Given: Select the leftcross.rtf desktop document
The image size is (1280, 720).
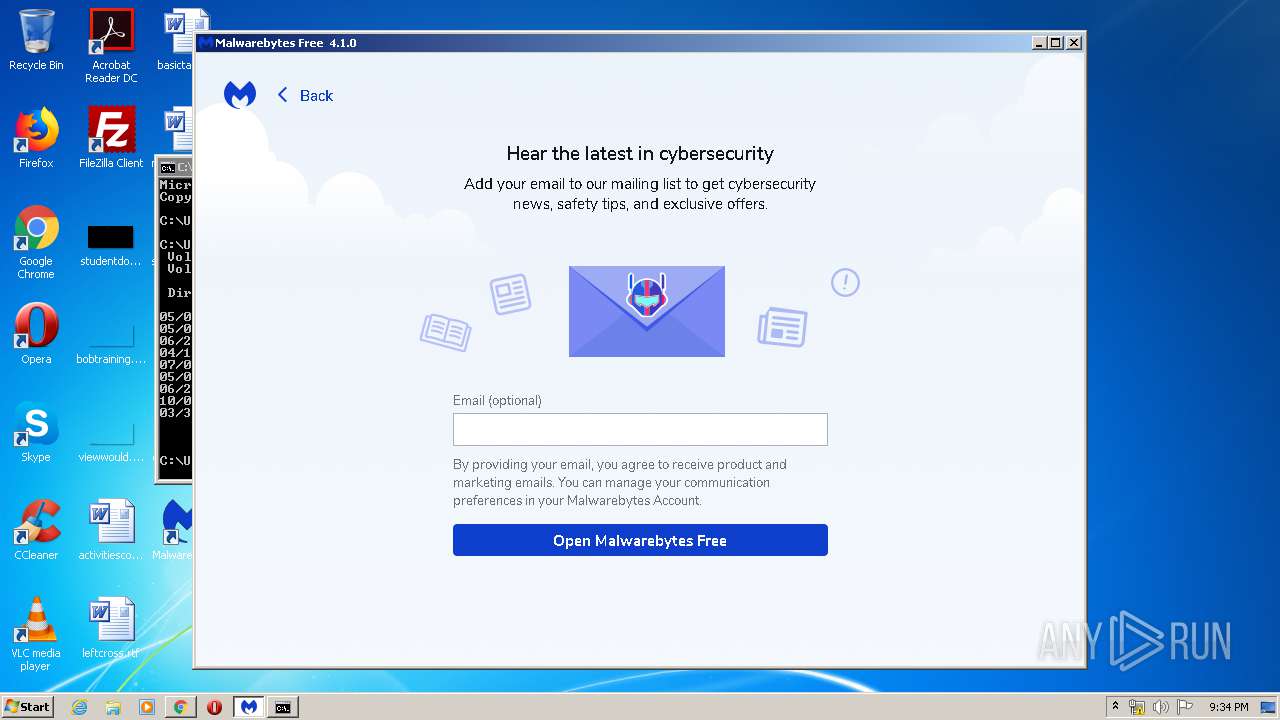Looking at the screenshot, I should click(x=111, y=628).
